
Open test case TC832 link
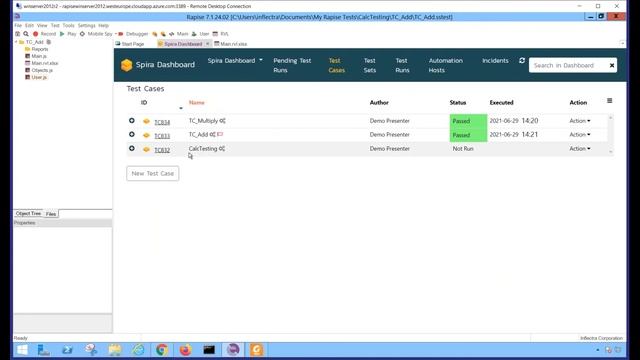(x=162, y=150)
